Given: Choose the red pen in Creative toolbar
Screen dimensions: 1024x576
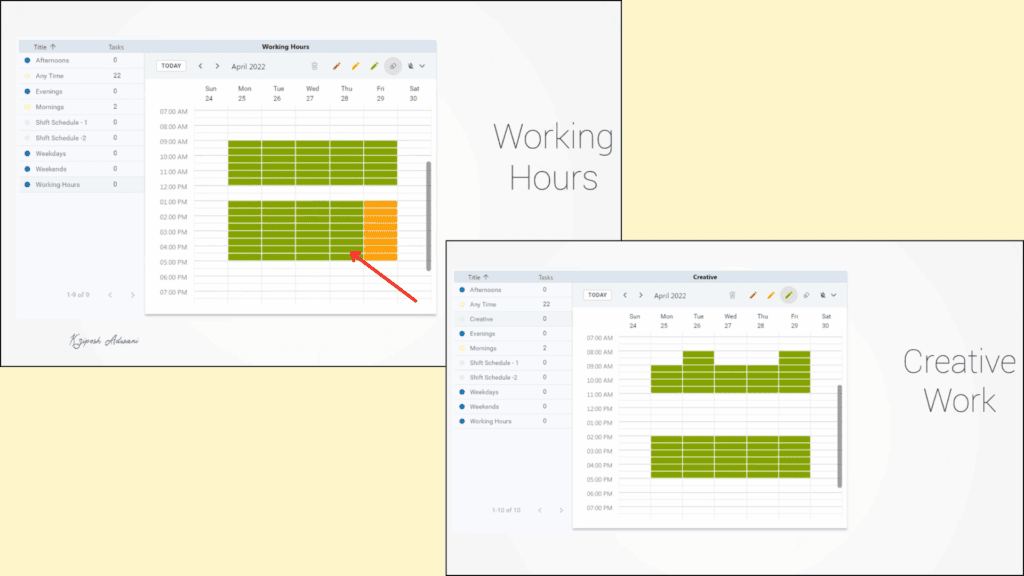Looking at the screenshot, I should click(752, 295).
